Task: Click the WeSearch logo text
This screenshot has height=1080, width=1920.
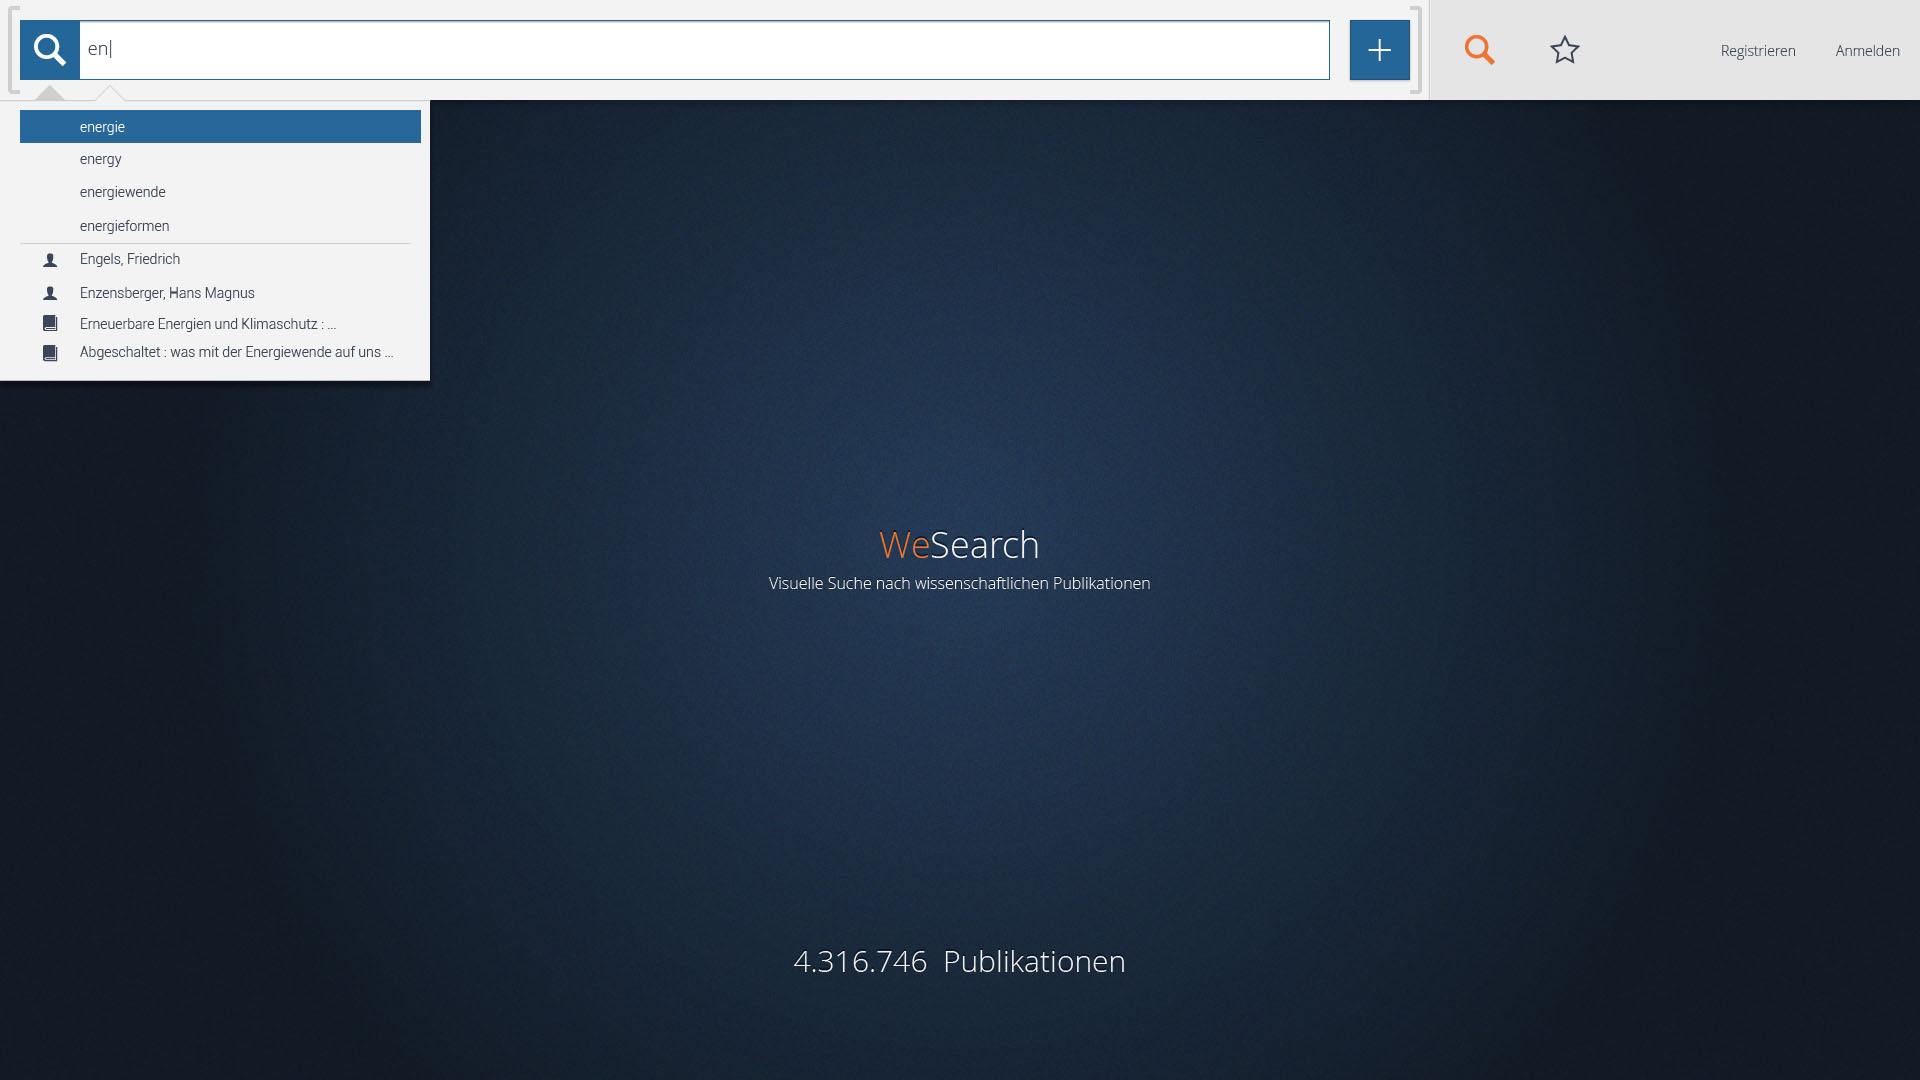Action: pyautogui.click(x=958, y=545)
